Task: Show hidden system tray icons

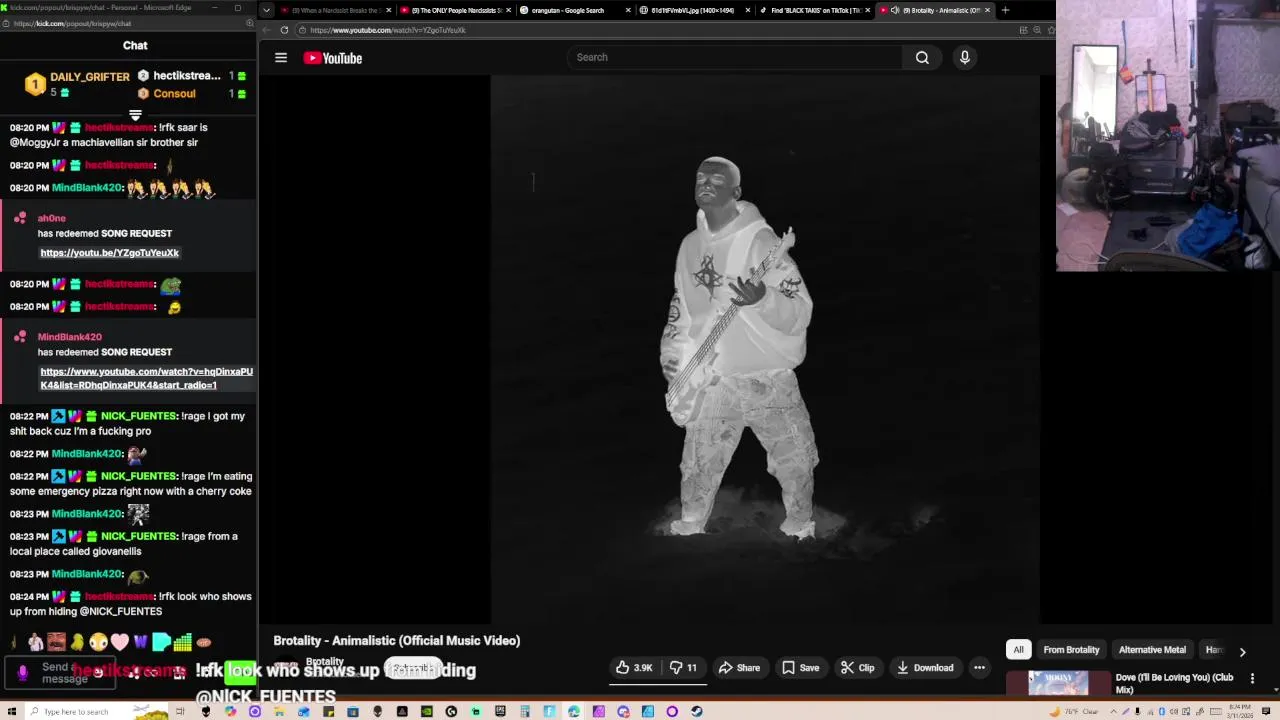Action: (x=1114, y=712)
